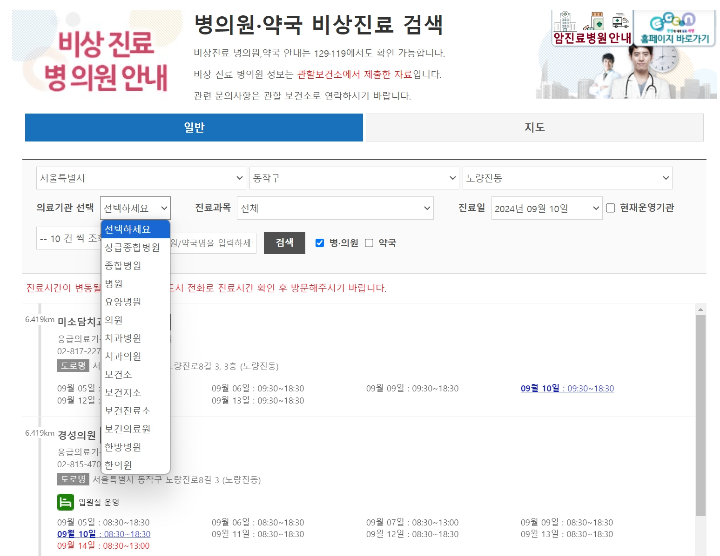The height and width of the screenshot is (556, 720).
Task: Click 09월 06일 : 09:30~18:30 text
Action: pyautogui.click(x=258, y=388)
